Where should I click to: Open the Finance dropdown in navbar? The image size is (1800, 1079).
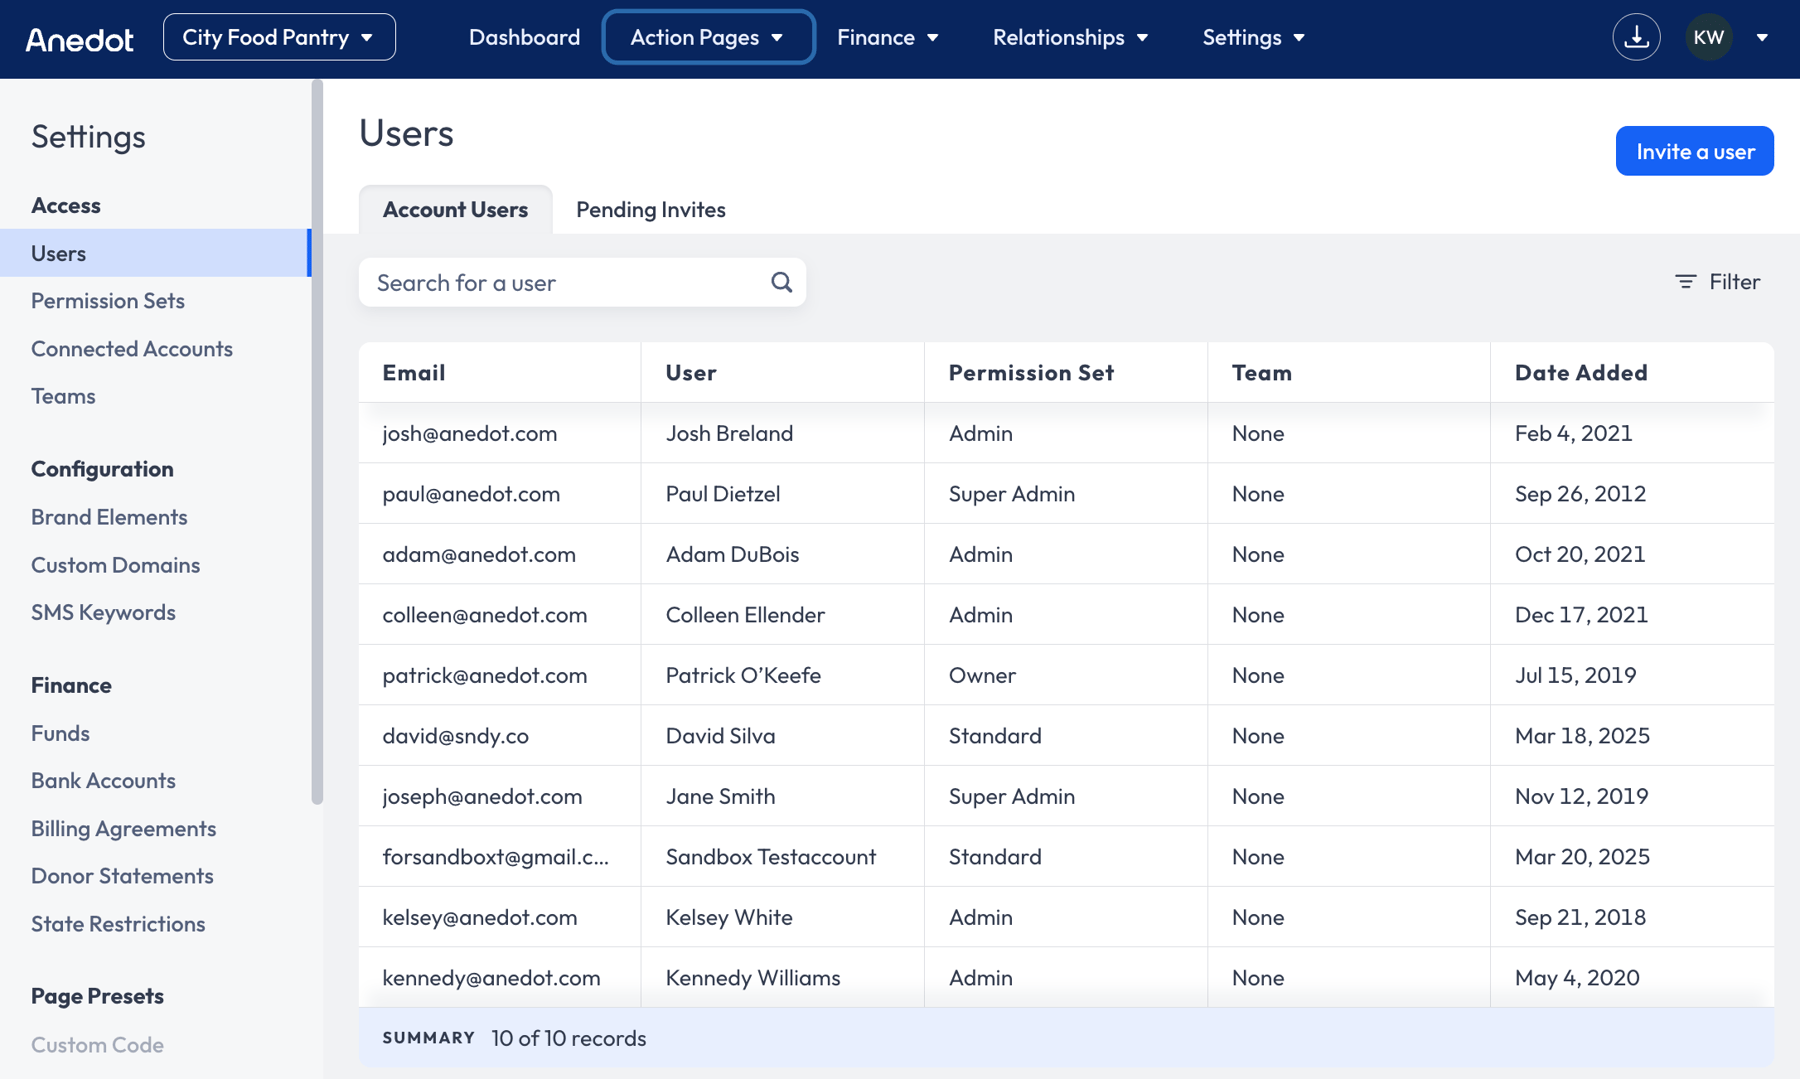(x=887, y=38)
